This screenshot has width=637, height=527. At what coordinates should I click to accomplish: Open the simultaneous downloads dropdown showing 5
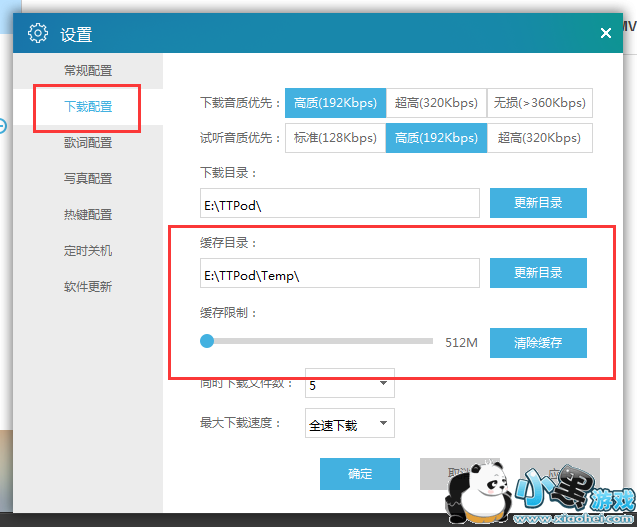coord(350,384)
